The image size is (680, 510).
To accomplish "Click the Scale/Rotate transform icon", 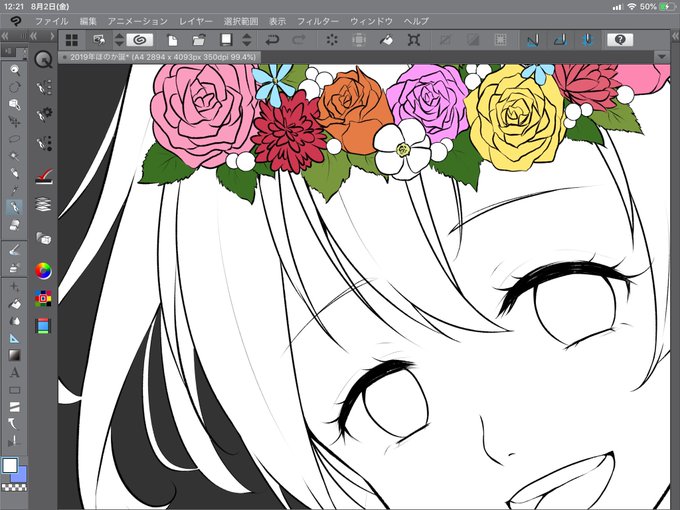I will 414,40.
